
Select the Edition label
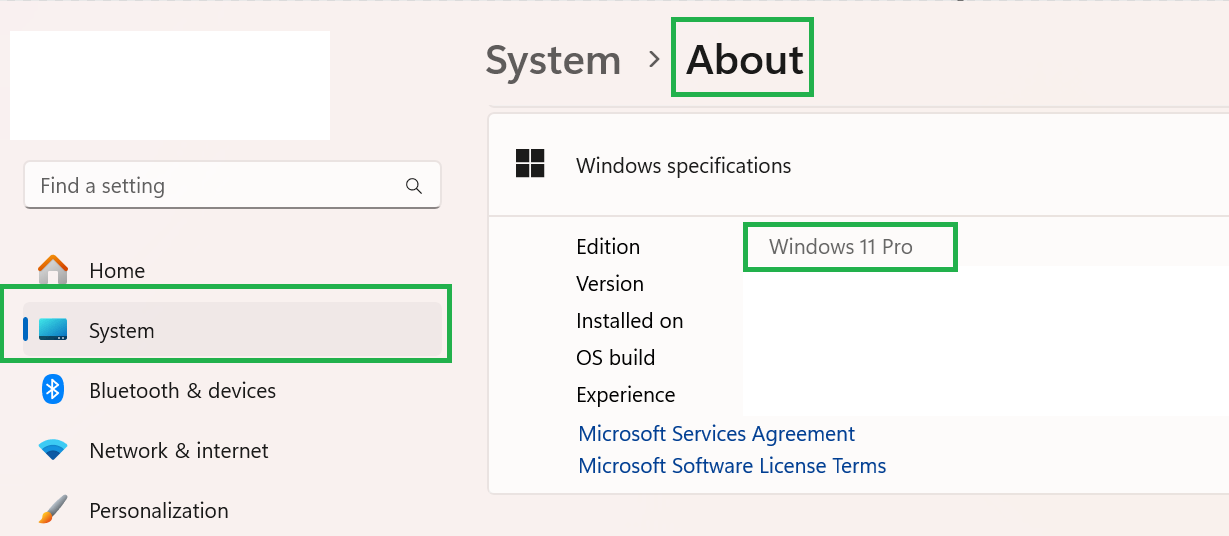(x=608, y=247)
